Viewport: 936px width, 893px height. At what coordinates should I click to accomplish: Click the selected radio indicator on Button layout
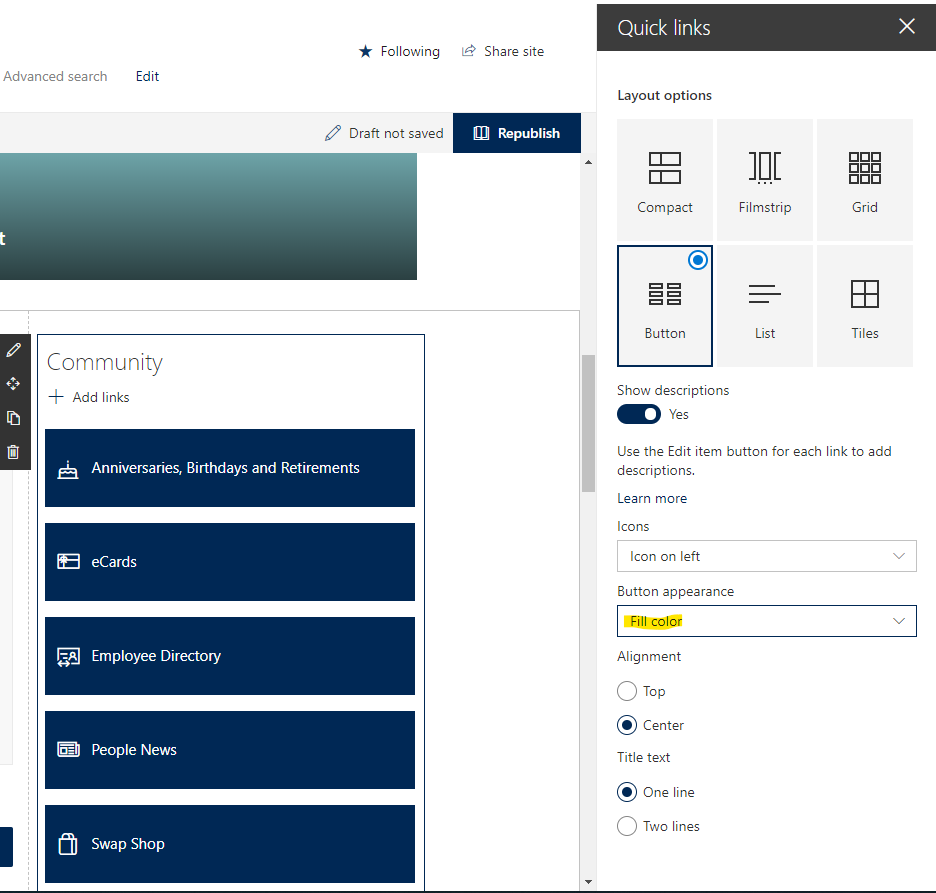pyautogui.click(x=697, y=260)
